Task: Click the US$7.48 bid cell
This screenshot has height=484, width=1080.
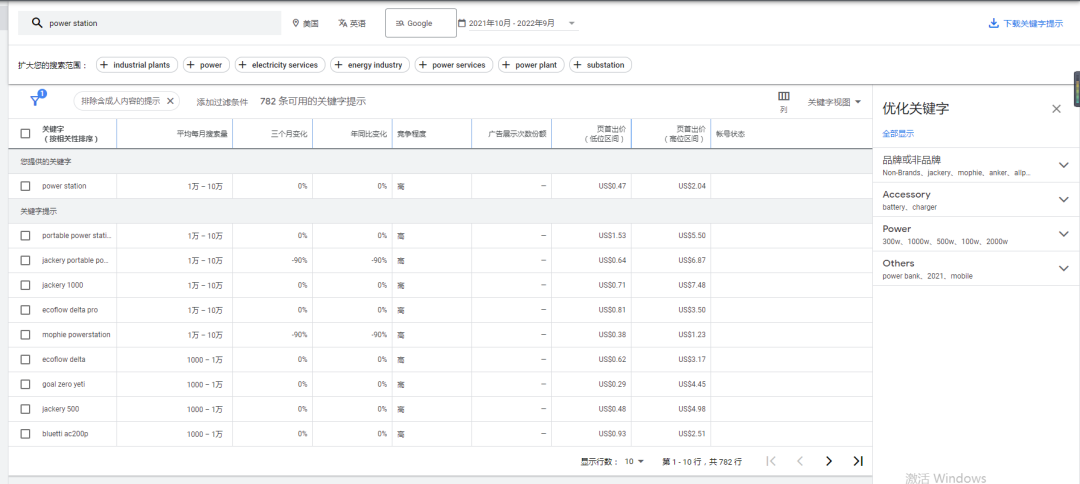Action: click(692, 285)
